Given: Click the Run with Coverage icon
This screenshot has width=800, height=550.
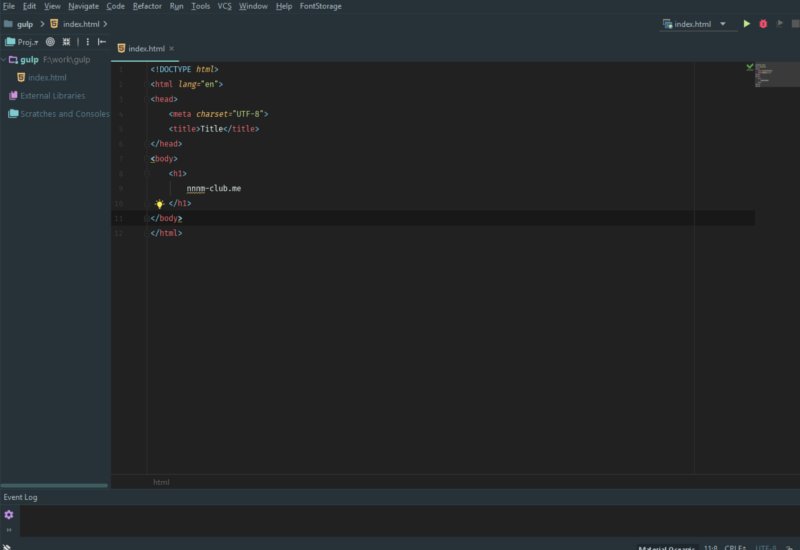Looking at the screenshot, I should coord(779,24).
